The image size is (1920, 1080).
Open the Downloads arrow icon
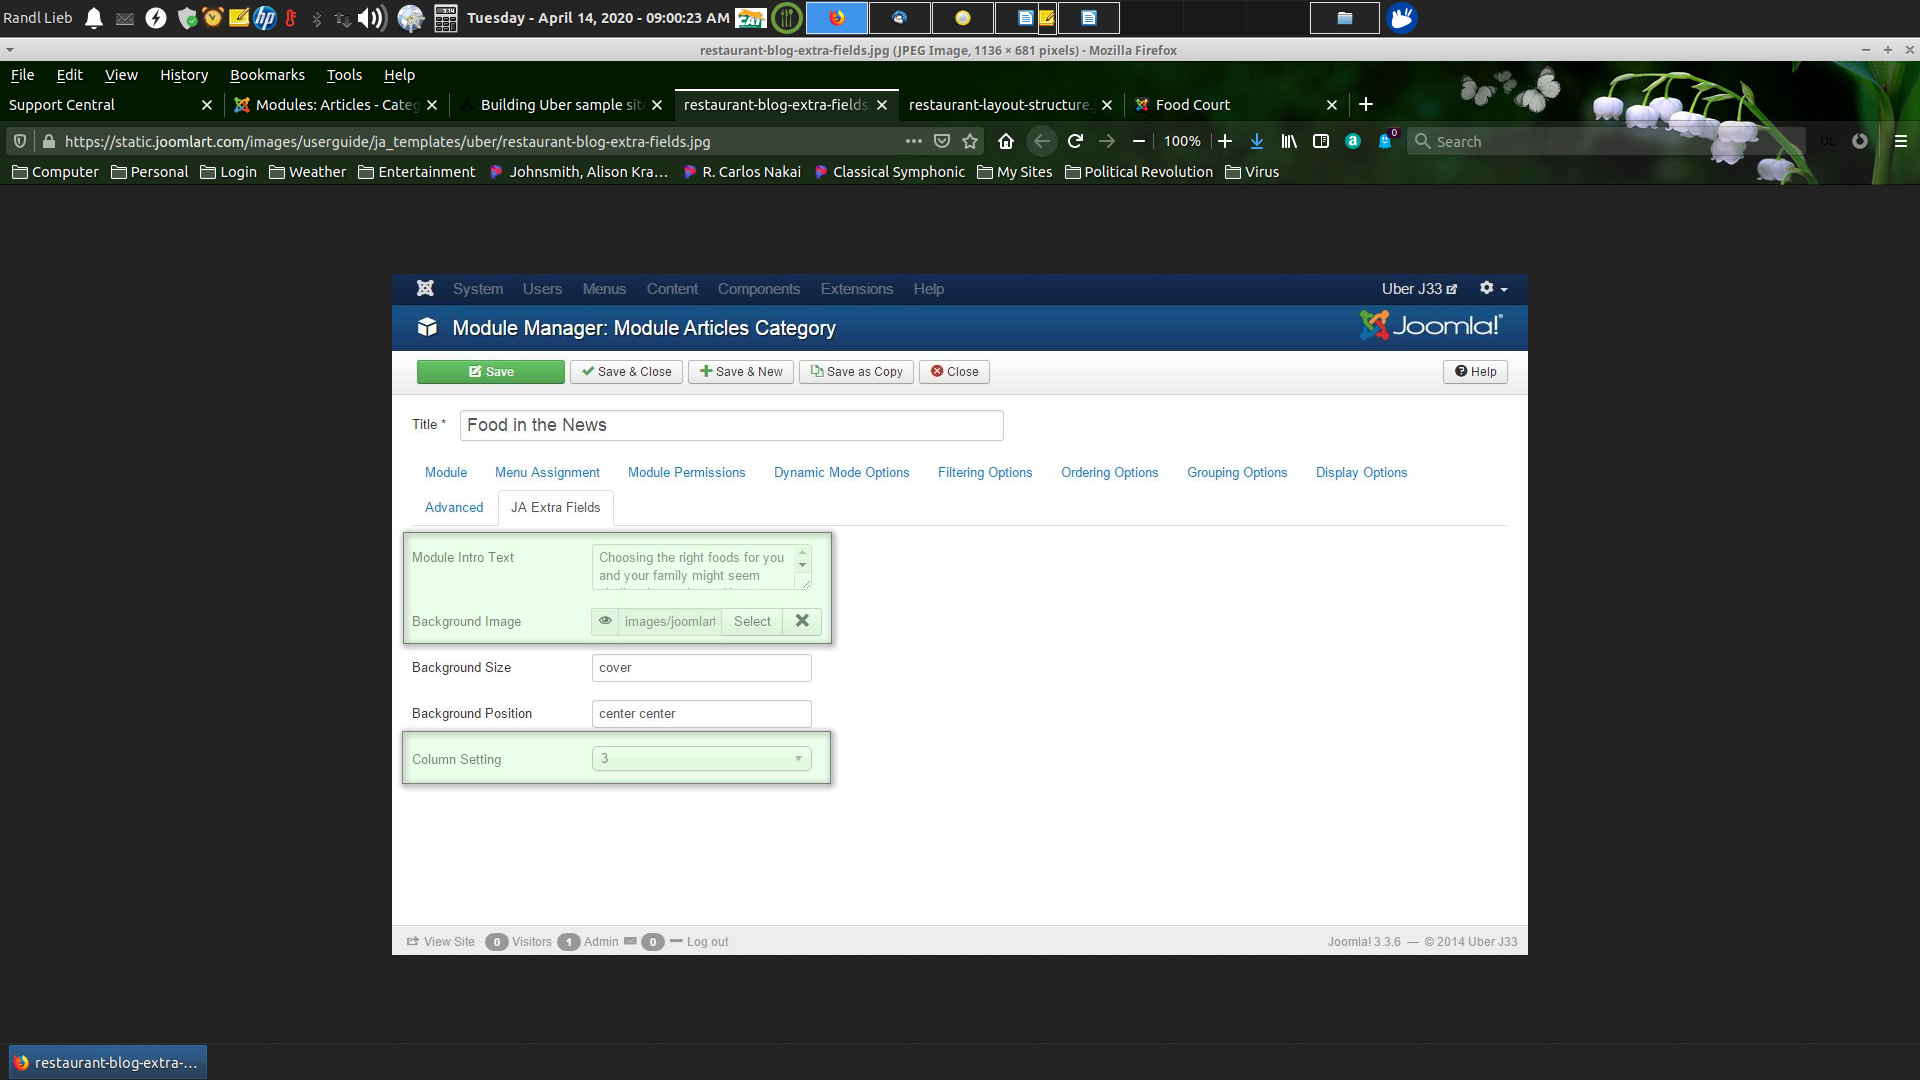click(1257, 141)
